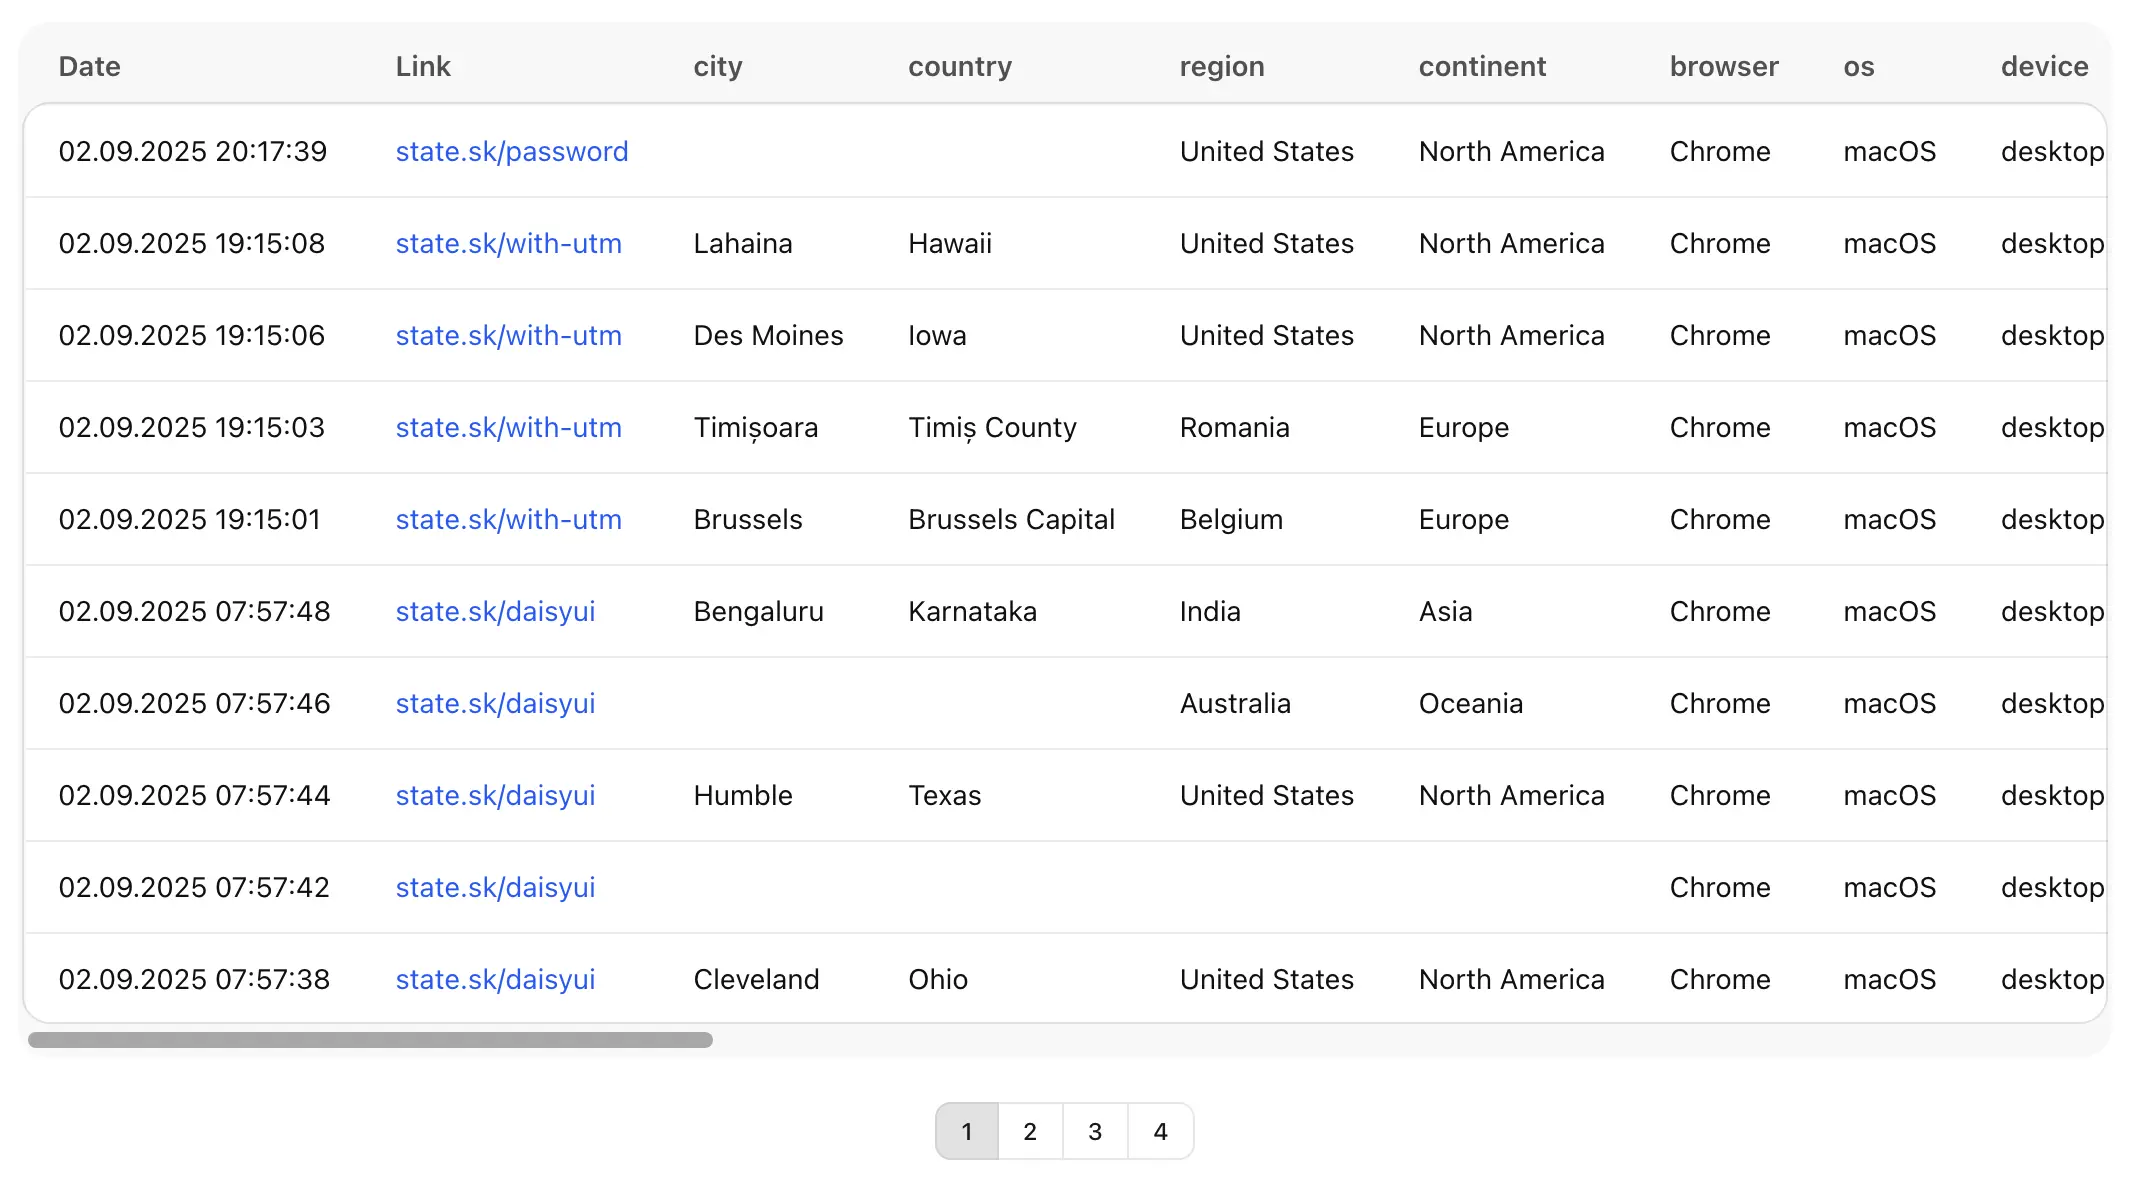The width and height of the screenshot is (2132, 1182).
Task: Click the Link column header
Action: pyautogui.click(x=423, y=66)
